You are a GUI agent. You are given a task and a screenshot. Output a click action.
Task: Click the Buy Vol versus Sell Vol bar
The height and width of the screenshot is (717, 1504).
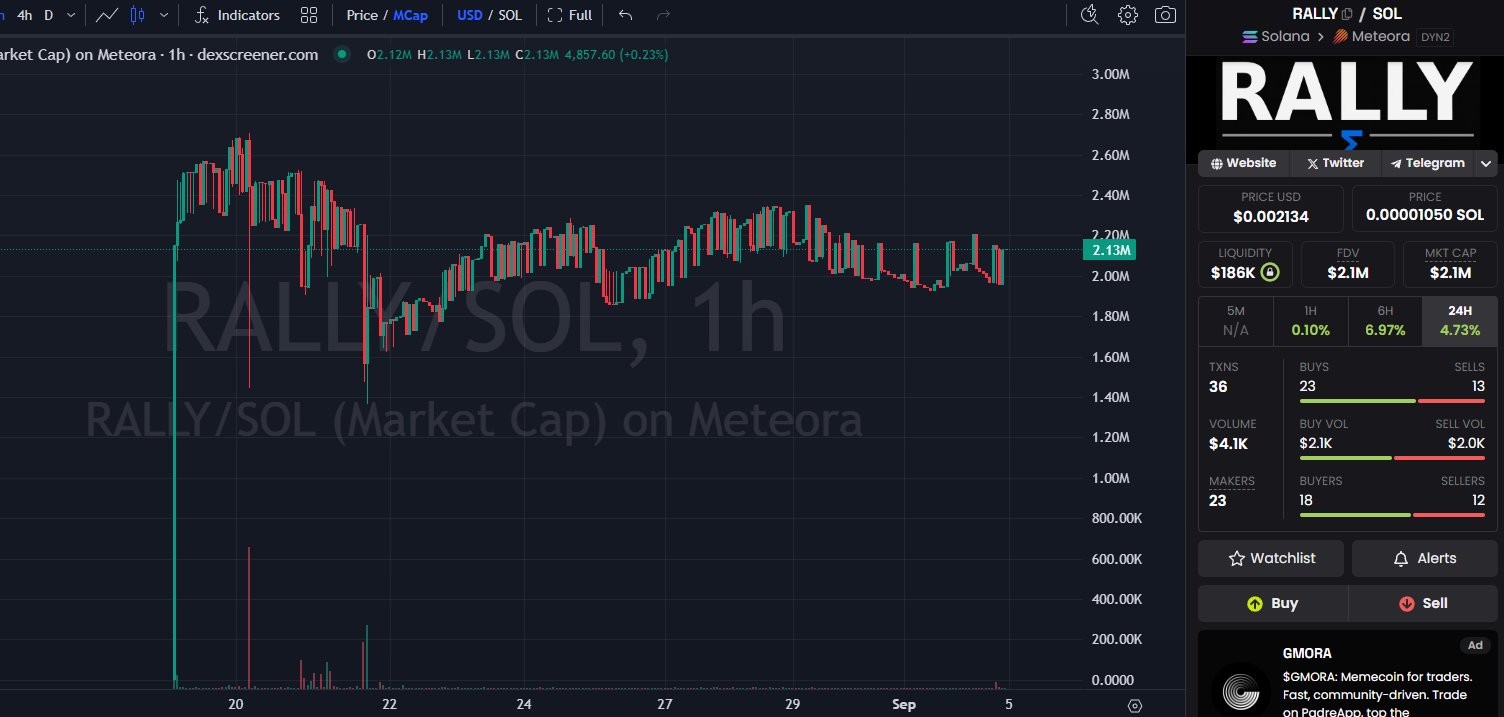(x=1392, y=458)
